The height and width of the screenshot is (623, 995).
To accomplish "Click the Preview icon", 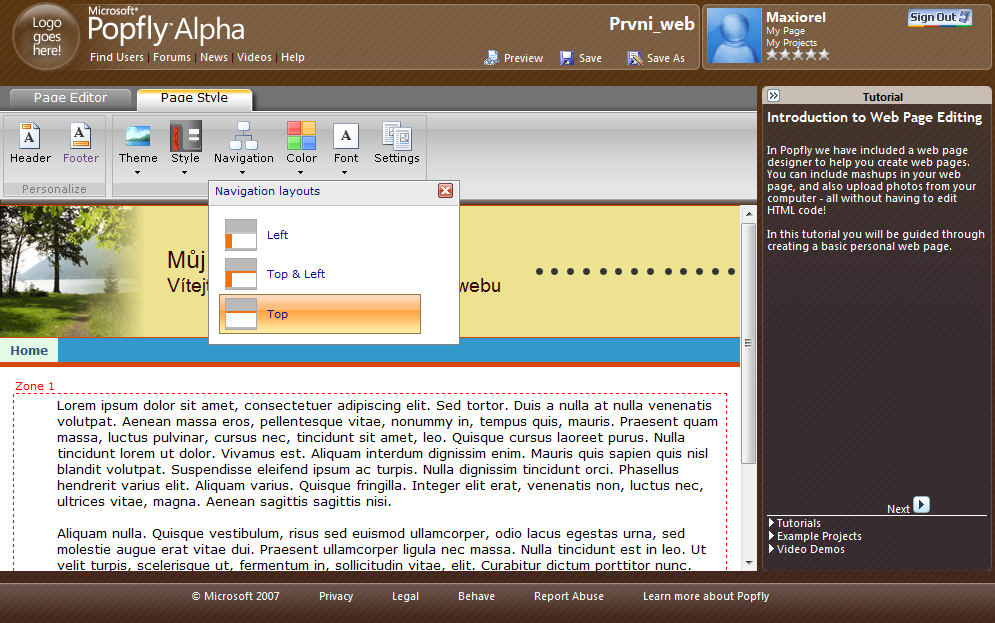I will [491, 58].
